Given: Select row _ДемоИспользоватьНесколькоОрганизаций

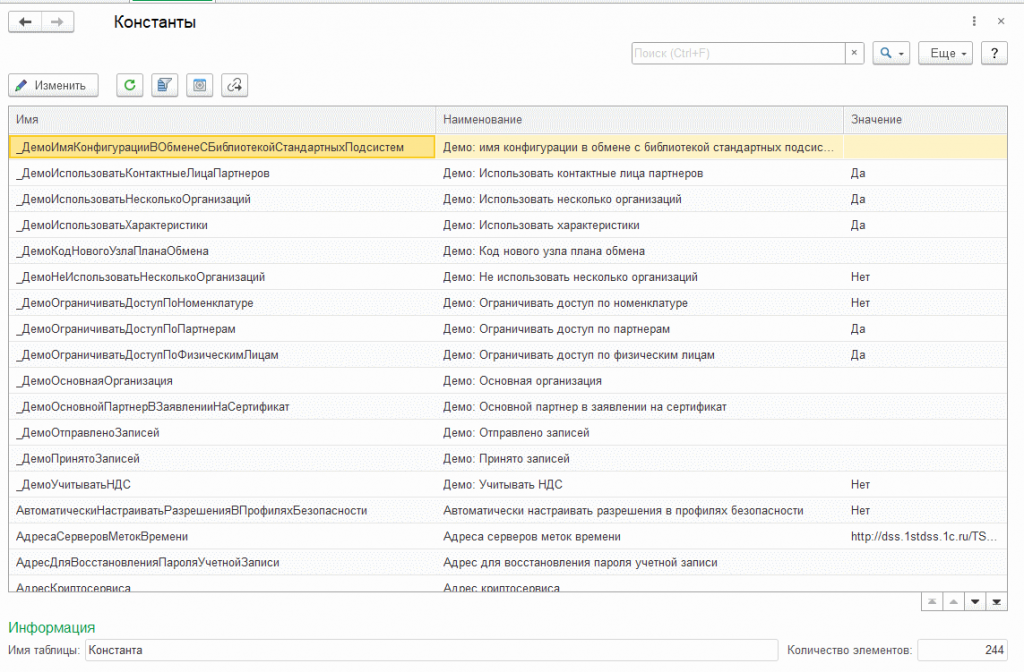Looking at the screenshot, I should pos(508,199).
